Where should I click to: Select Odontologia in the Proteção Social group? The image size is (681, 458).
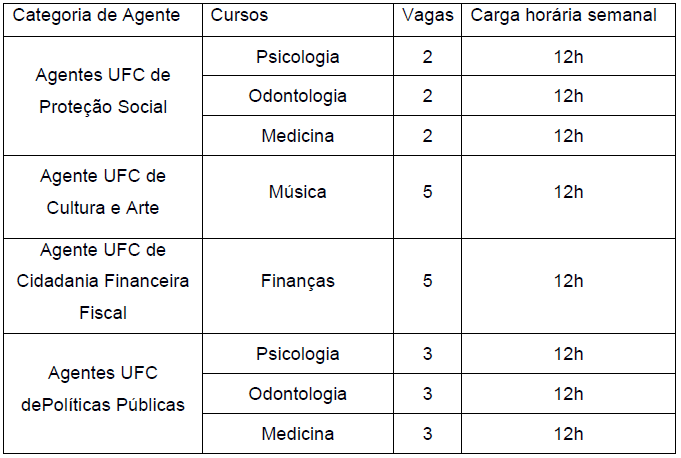(x=298, y=96)
